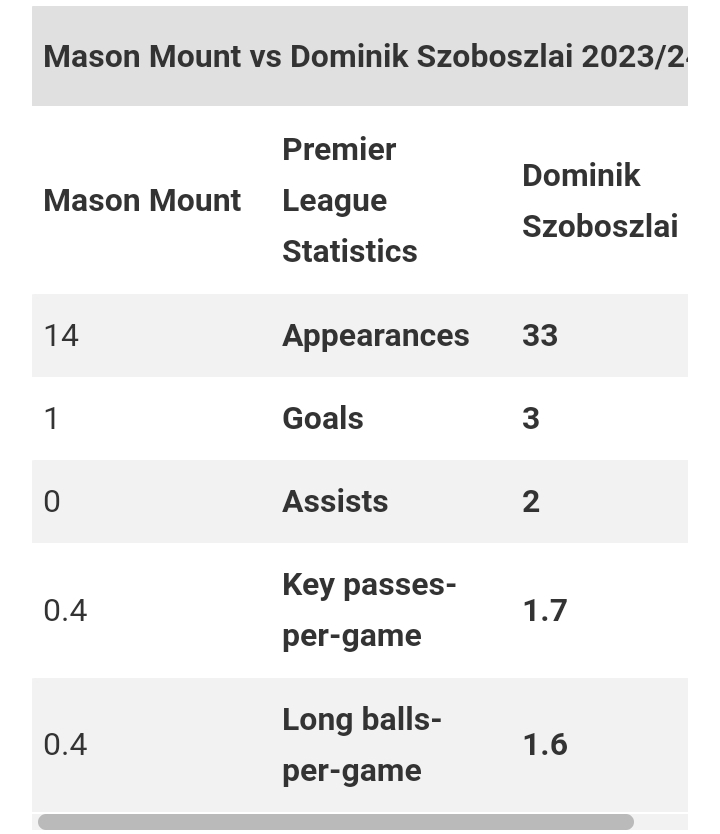Click Mount's long balls value 0.4
Screen dimensions: 720x834
tap(65, 745)
